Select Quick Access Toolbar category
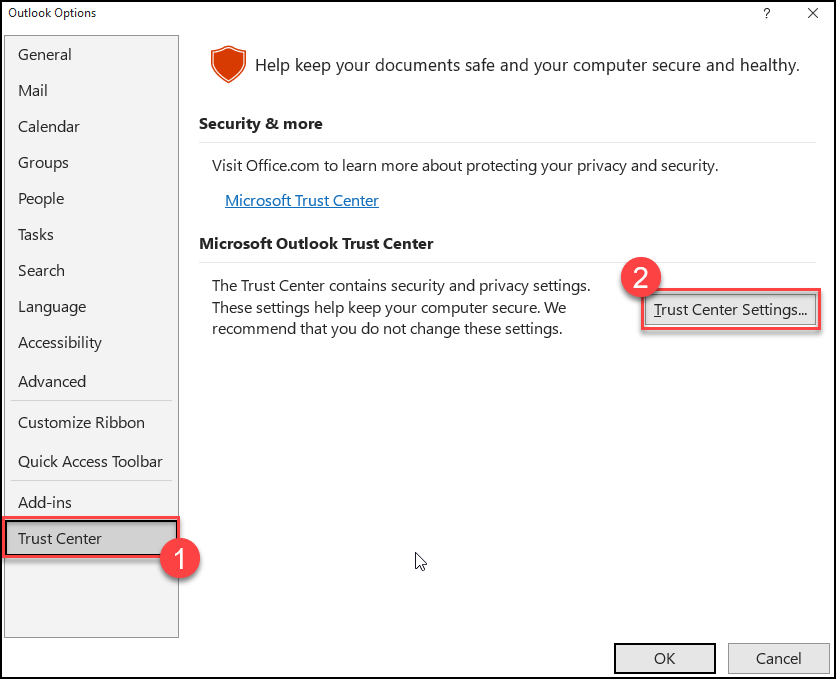The image size is (836, 679). [90, 462]
